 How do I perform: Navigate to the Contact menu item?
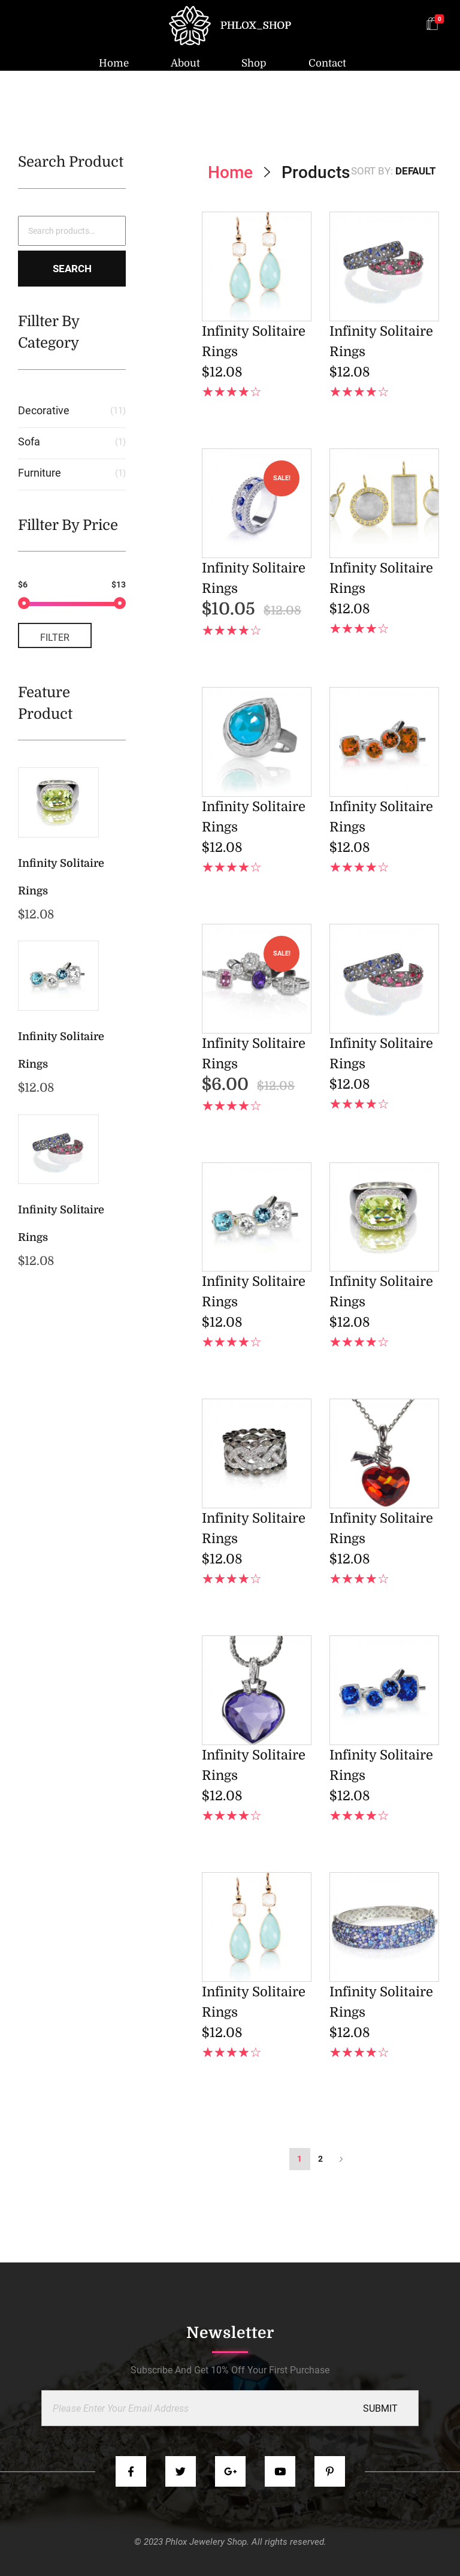[327, 63]
